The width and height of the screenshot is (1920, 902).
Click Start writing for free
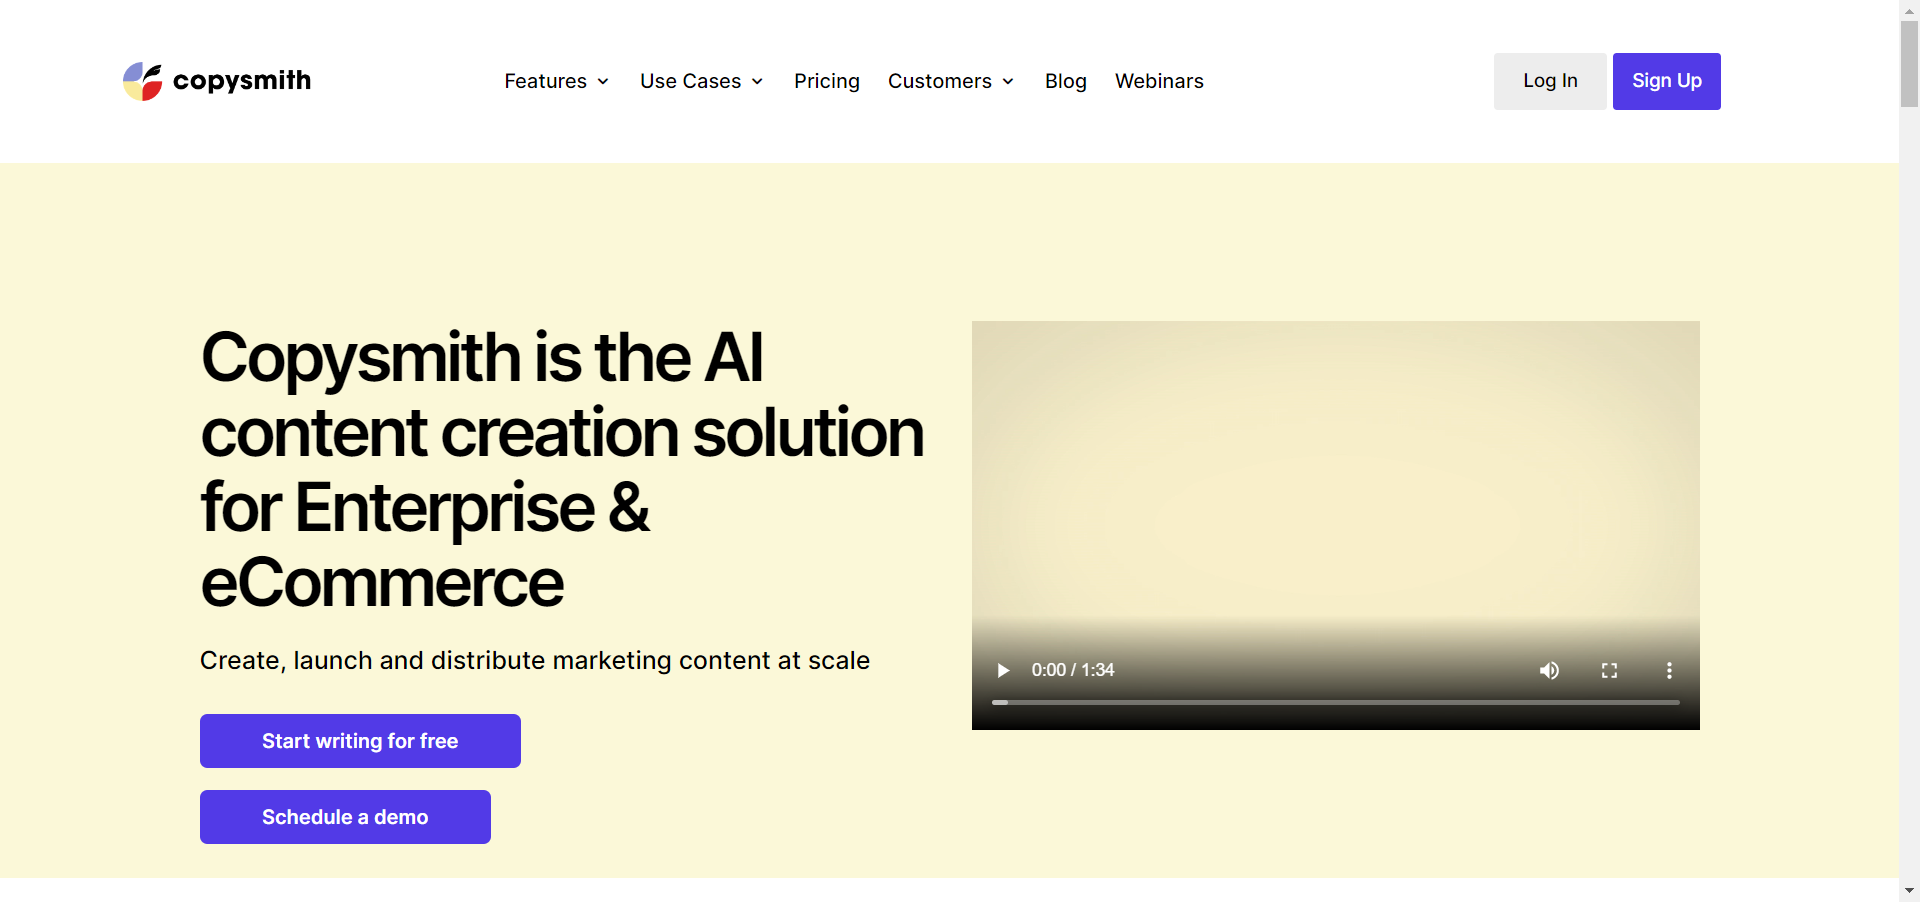coord(360,741)
